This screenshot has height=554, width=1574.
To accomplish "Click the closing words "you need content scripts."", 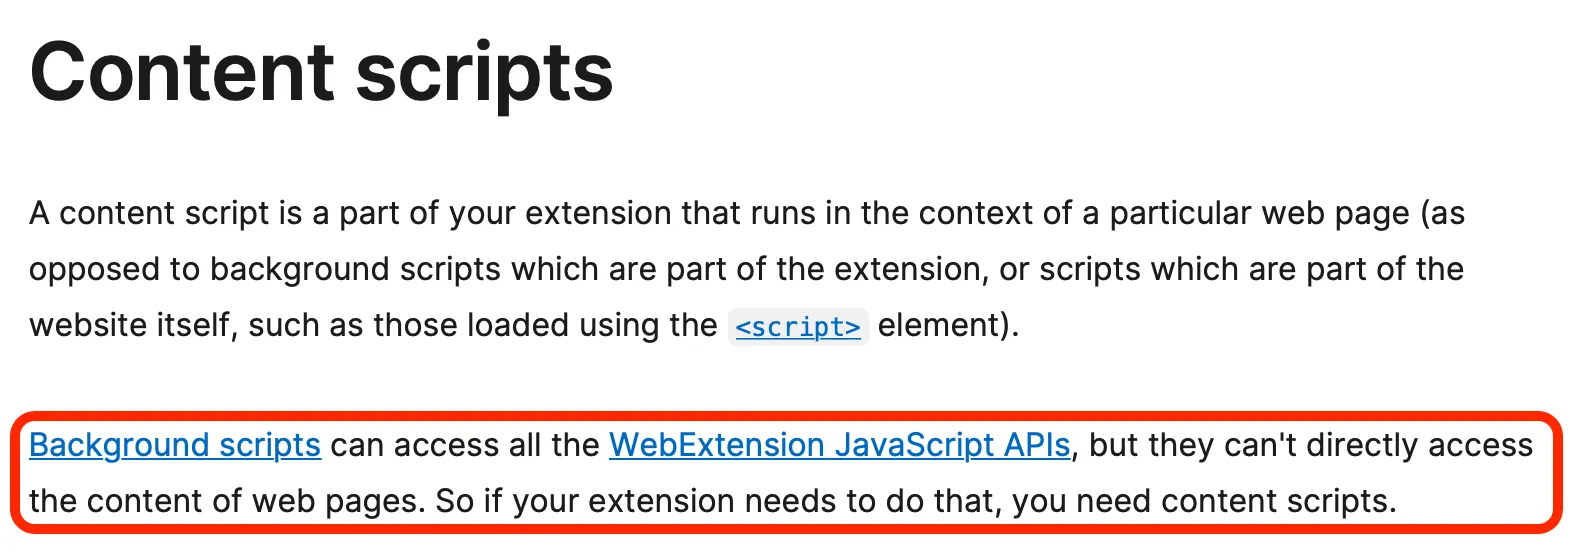I will click(1204, 501).
